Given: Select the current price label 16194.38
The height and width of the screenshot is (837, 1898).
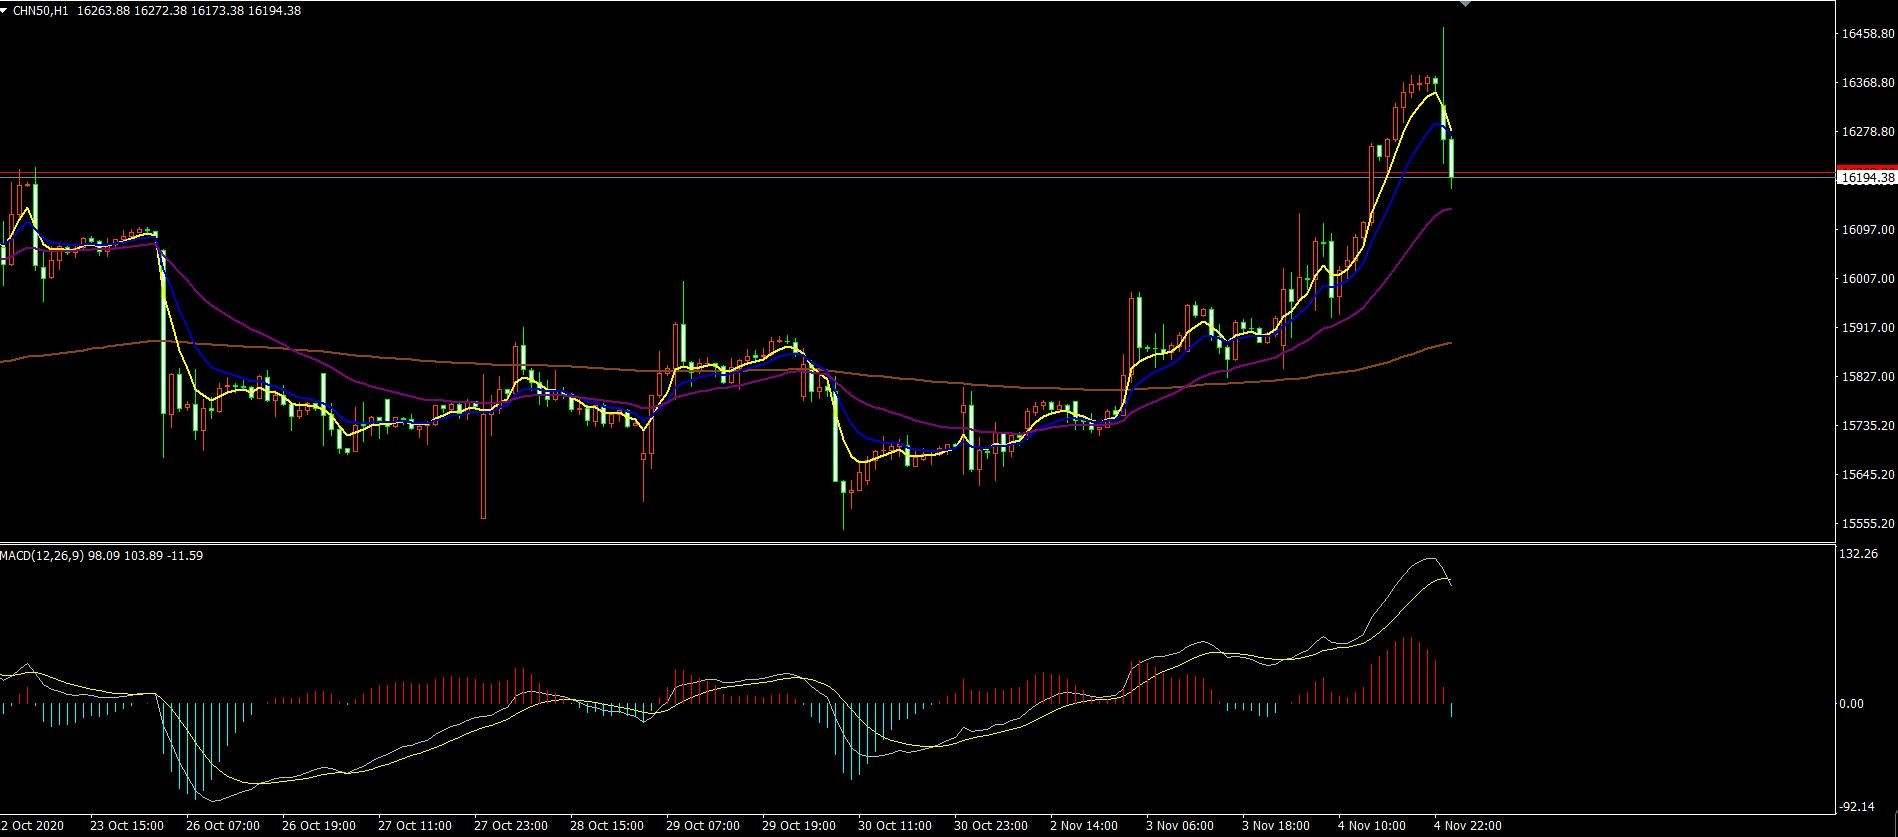Looking at the screenshot, I should [x=1868, y=178].
